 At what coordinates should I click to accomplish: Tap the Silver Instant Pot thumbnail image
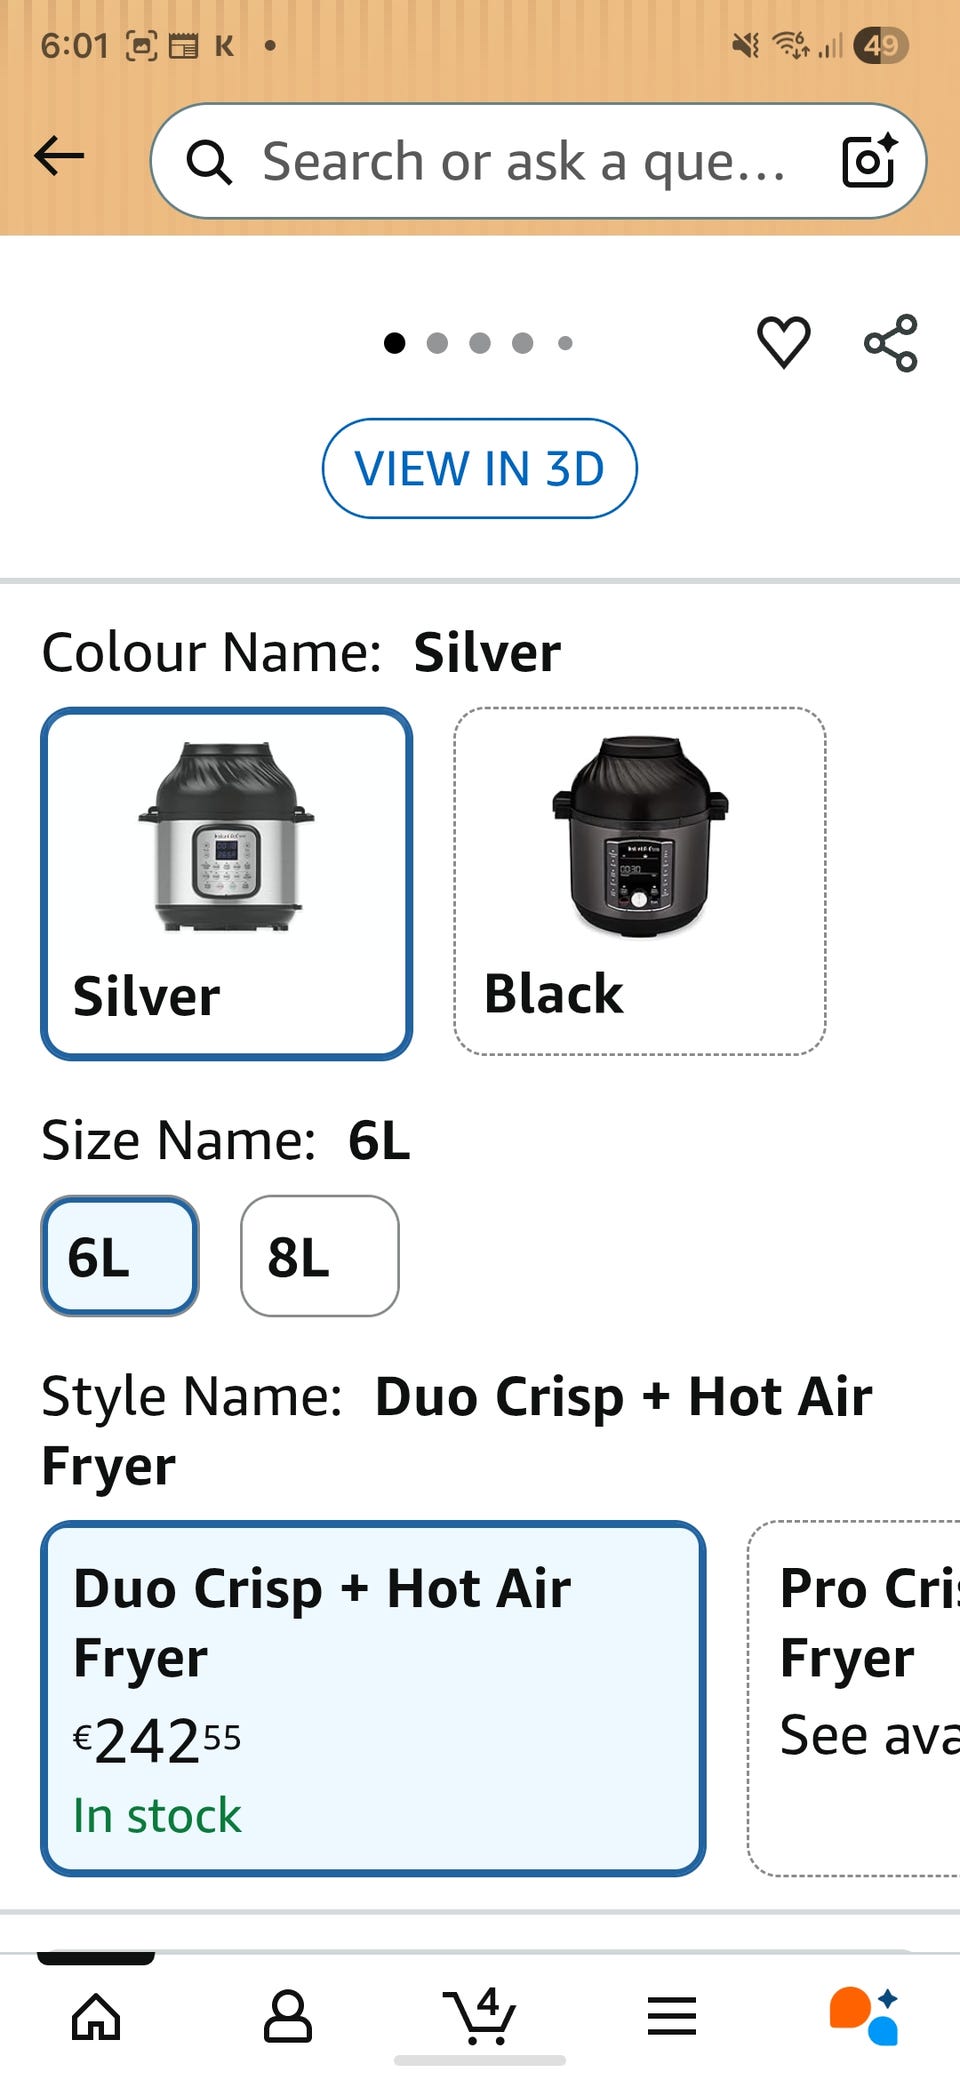pos(226,837)
